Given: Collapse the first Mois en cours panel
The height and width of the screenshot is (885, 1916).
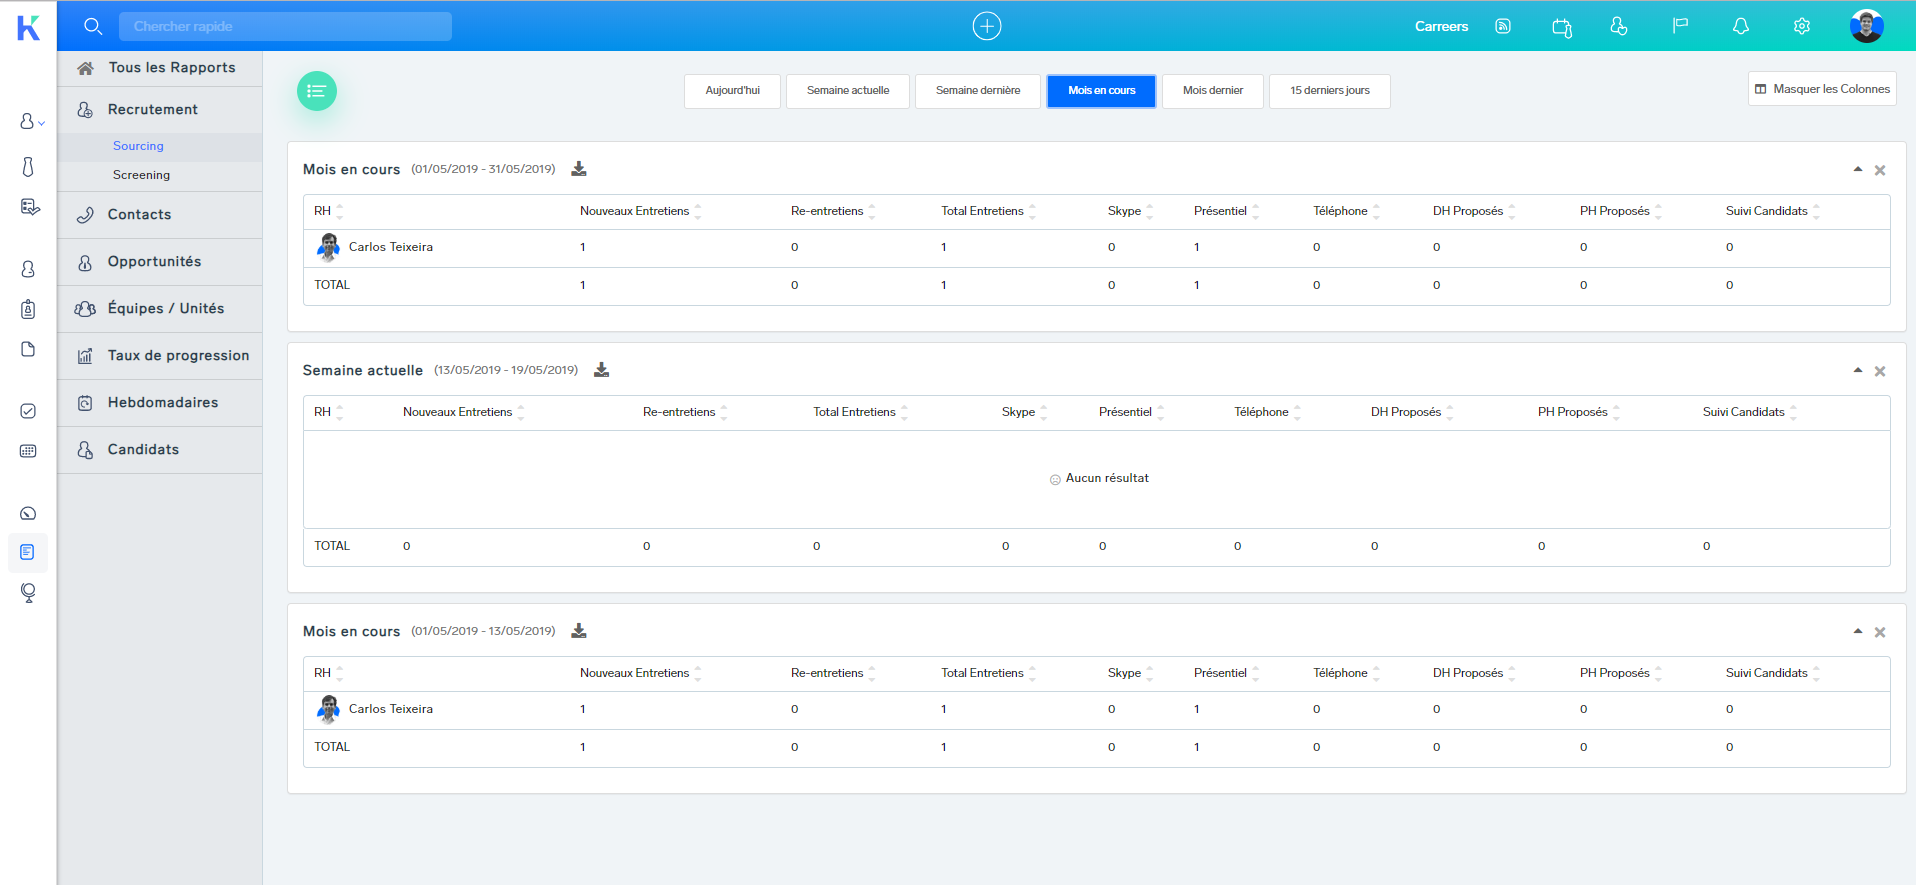Looking at the screenshot, I should pos(1857,169).
